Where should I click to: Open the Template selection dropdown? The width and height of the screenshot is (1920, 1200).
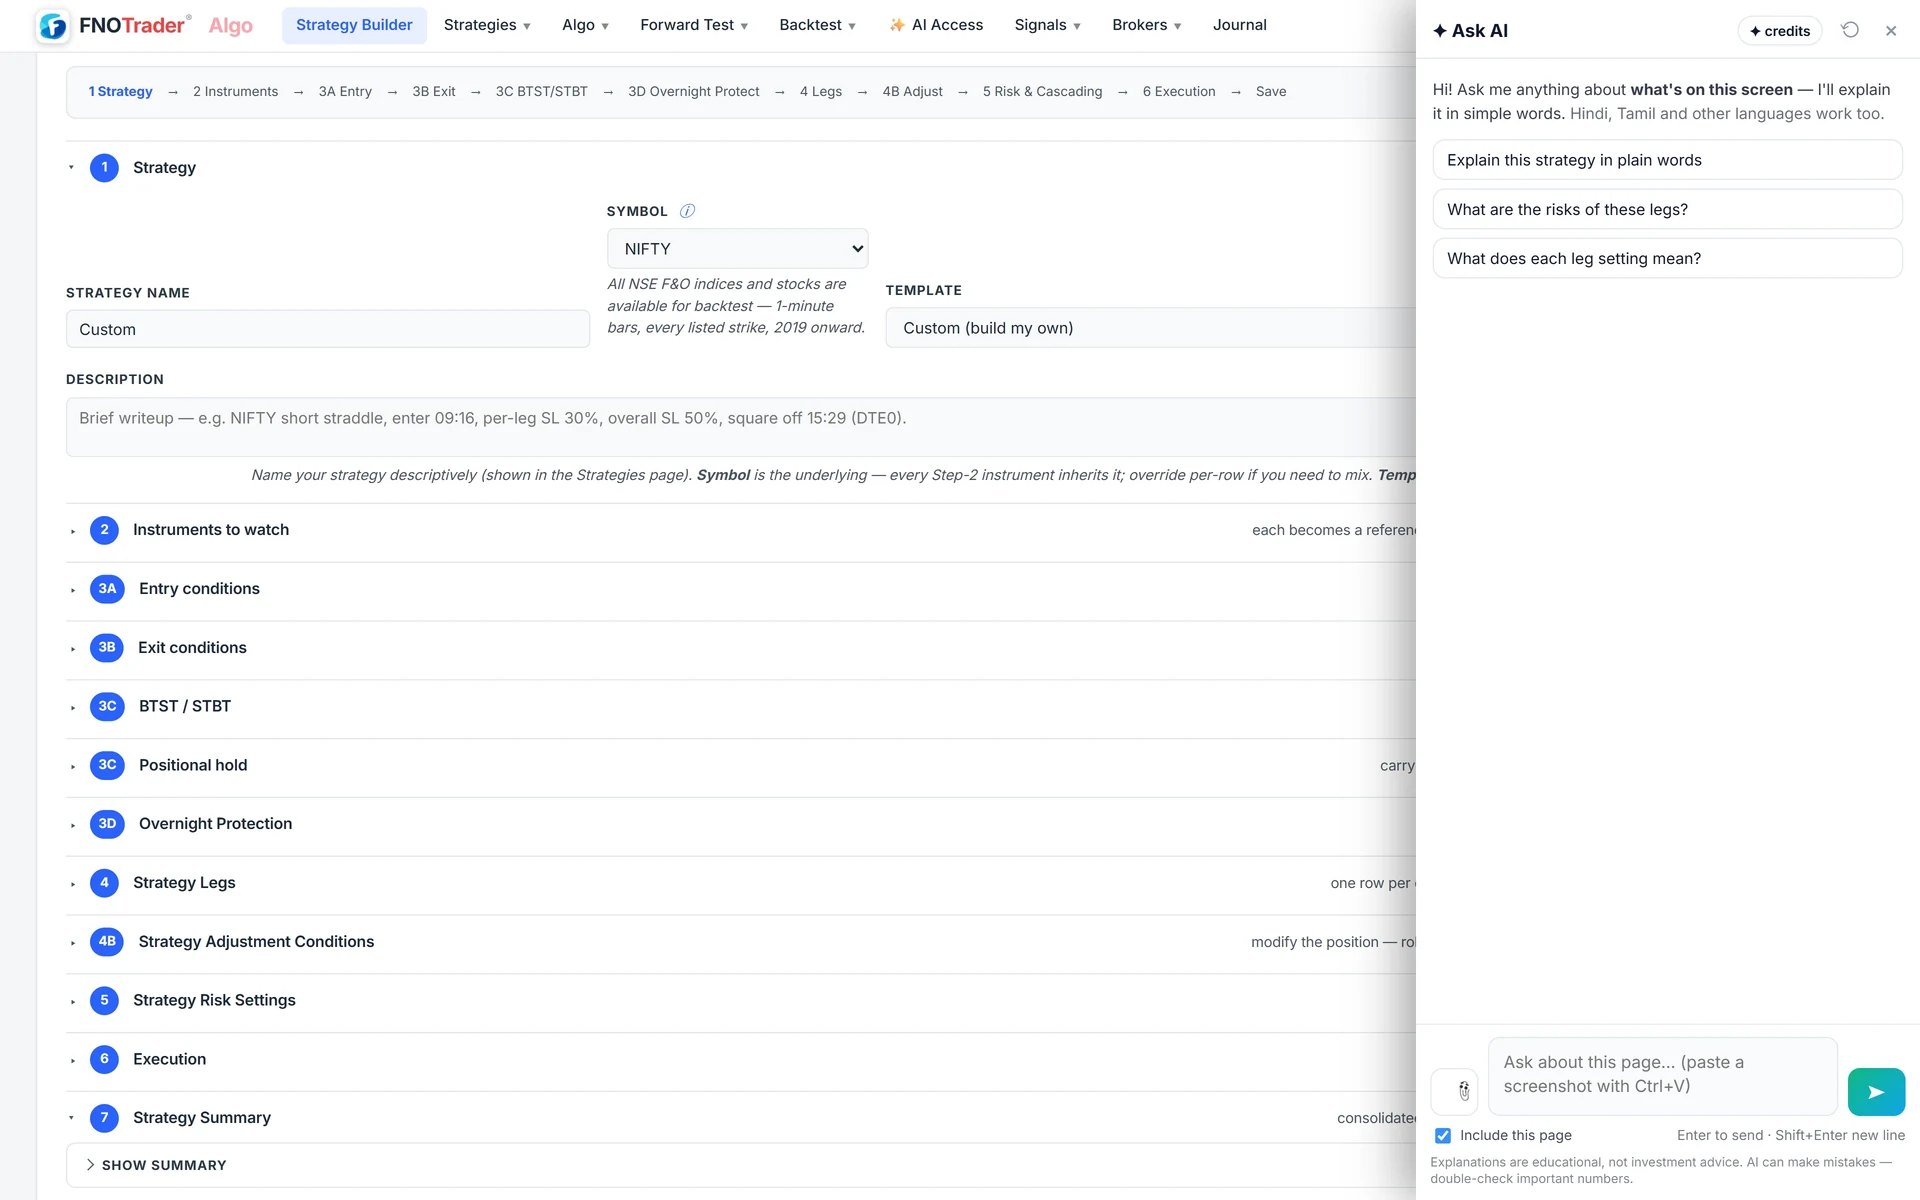coord(1150,328)
